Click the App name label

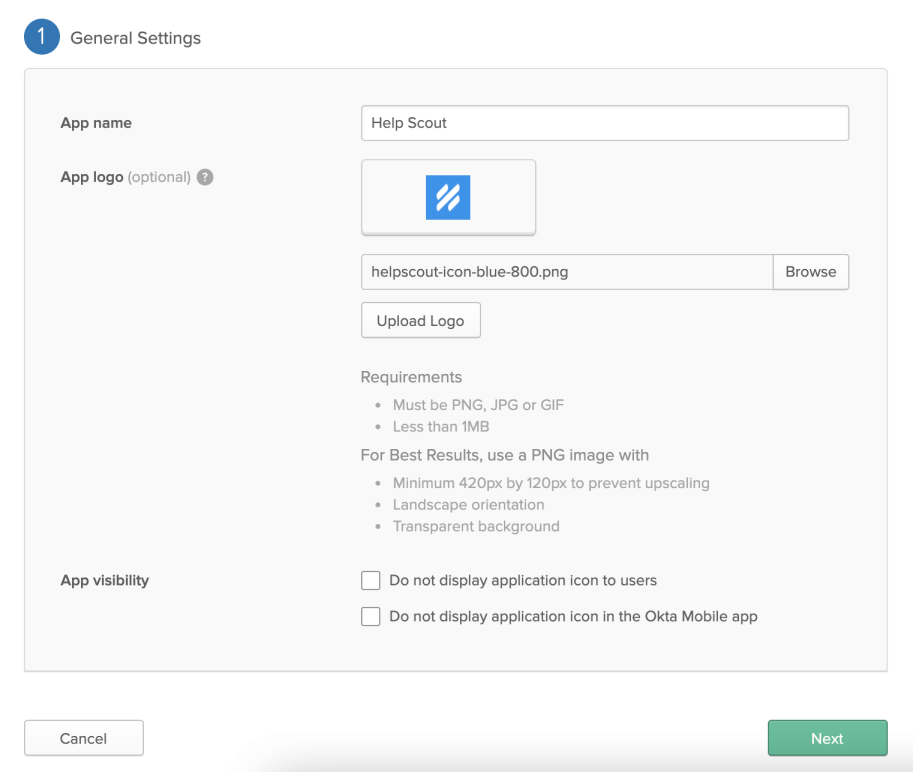(96, 123)
